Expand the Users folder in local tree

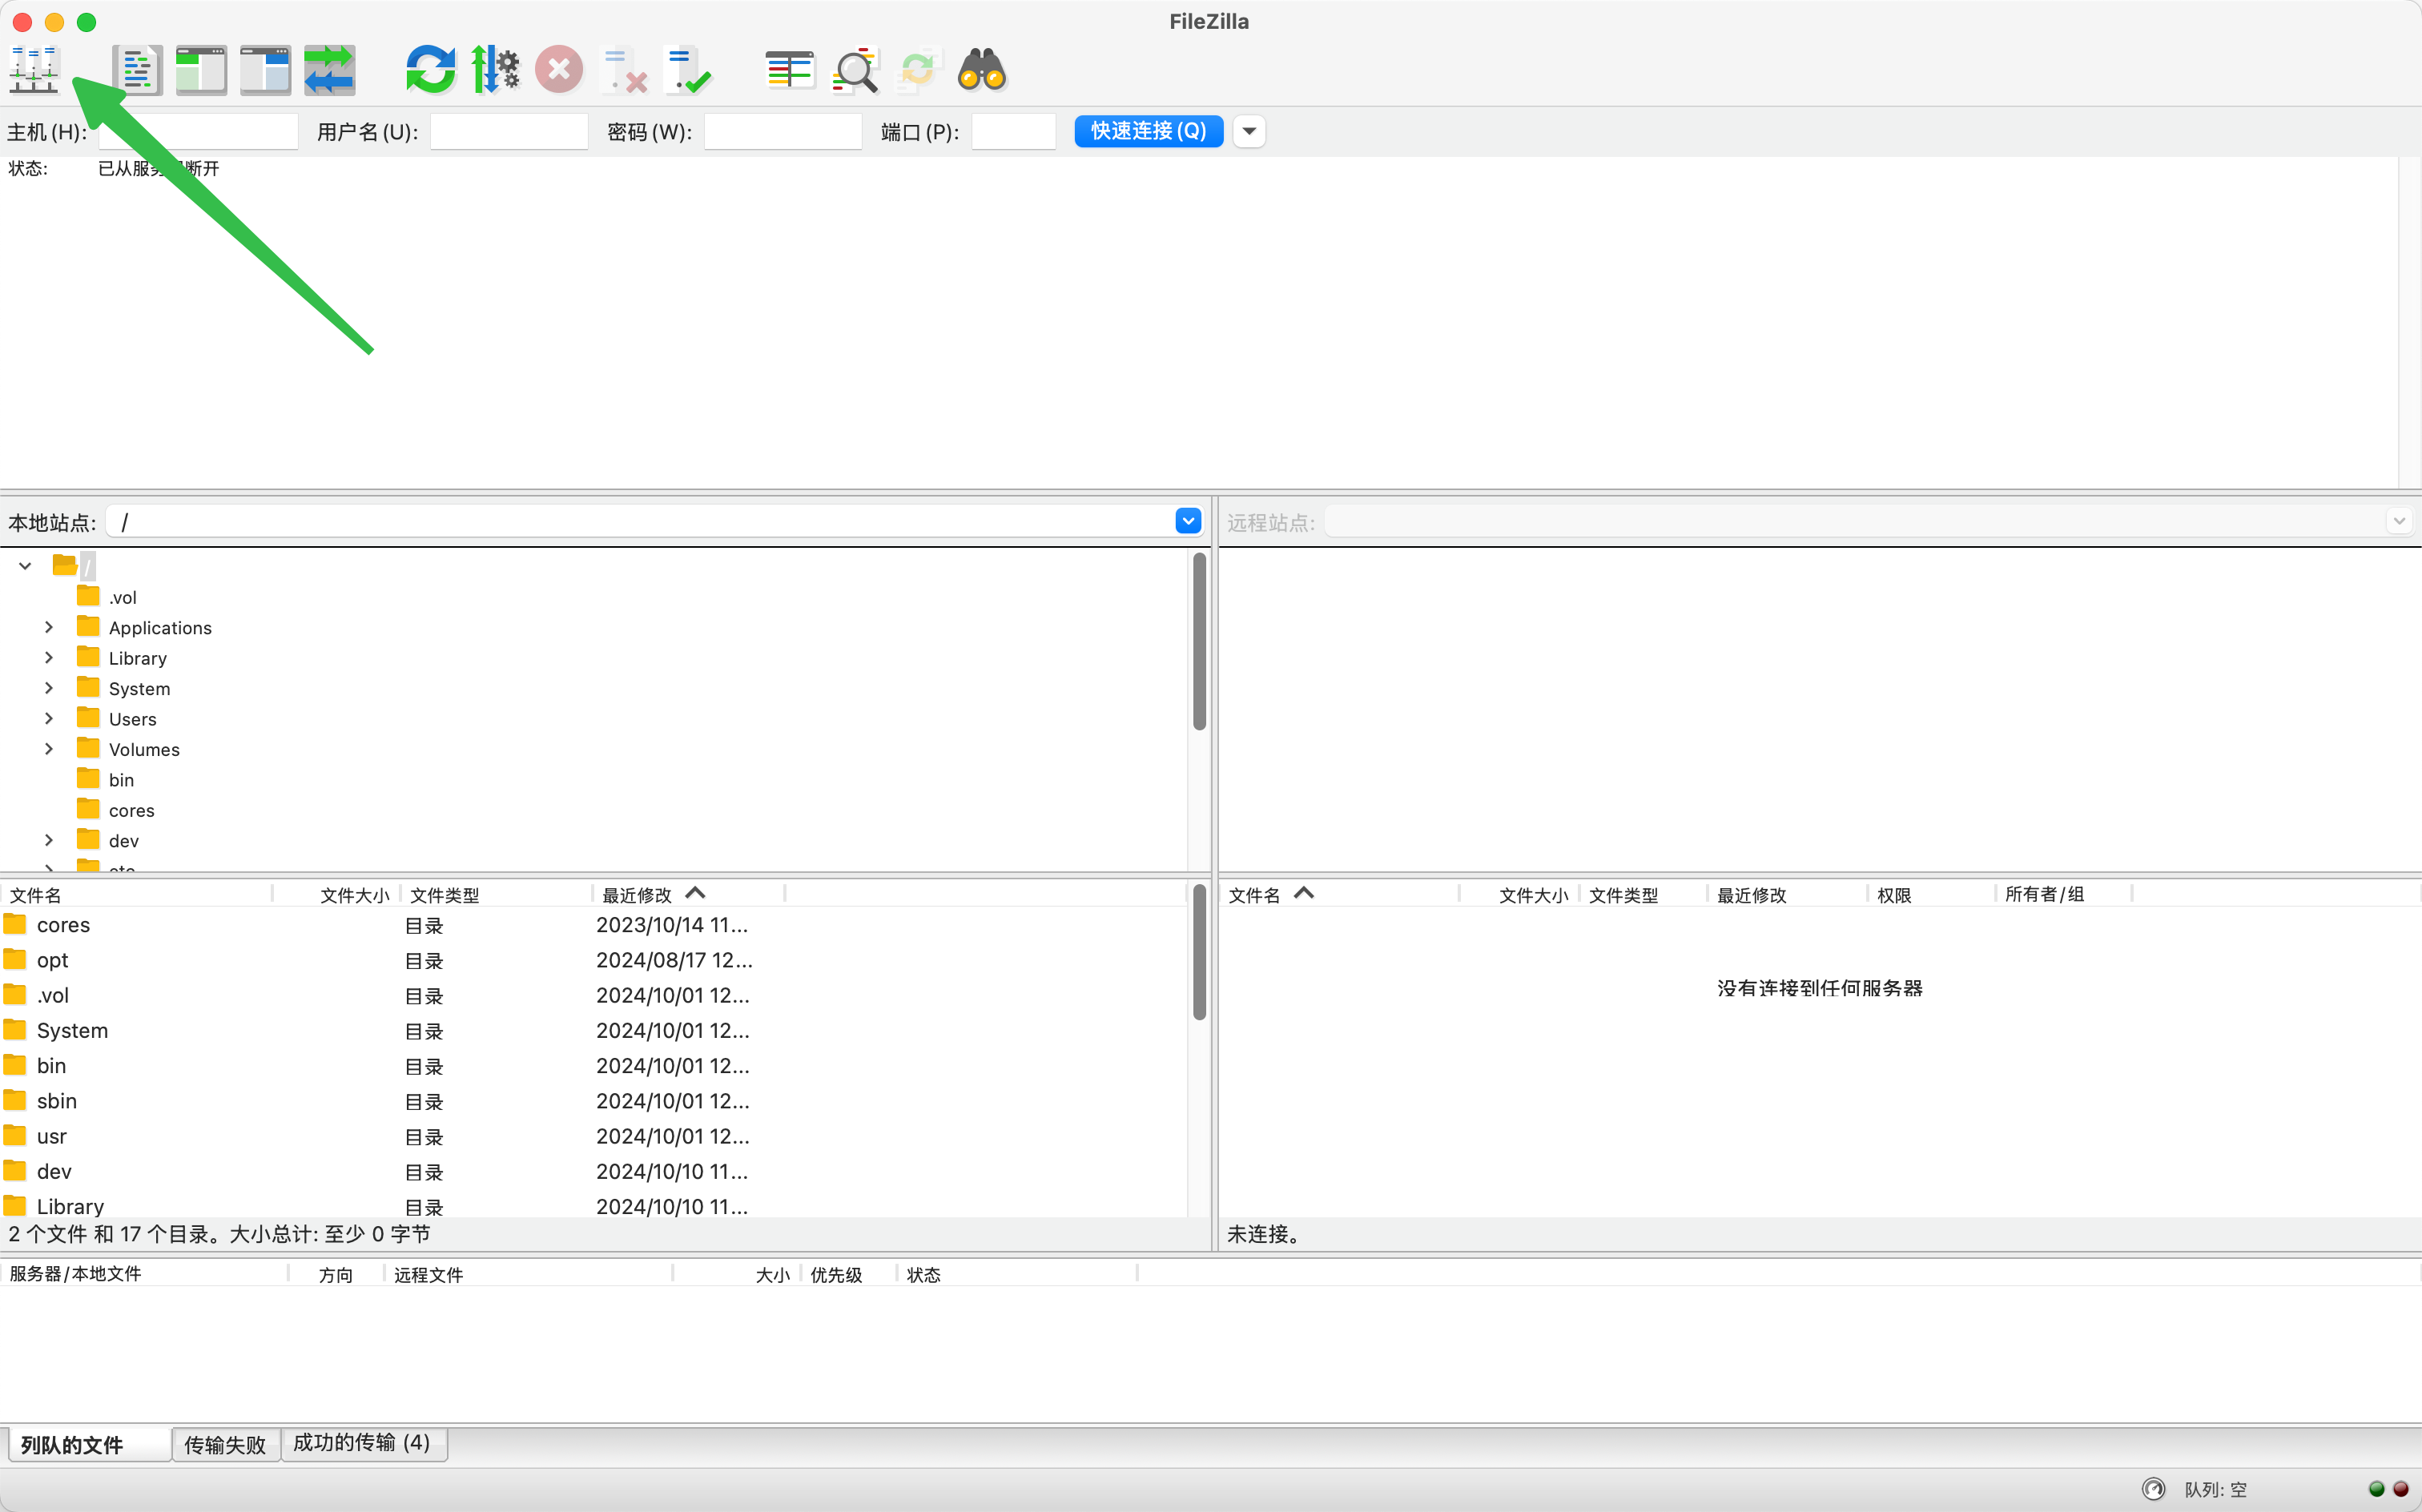[x=47, y=718]
